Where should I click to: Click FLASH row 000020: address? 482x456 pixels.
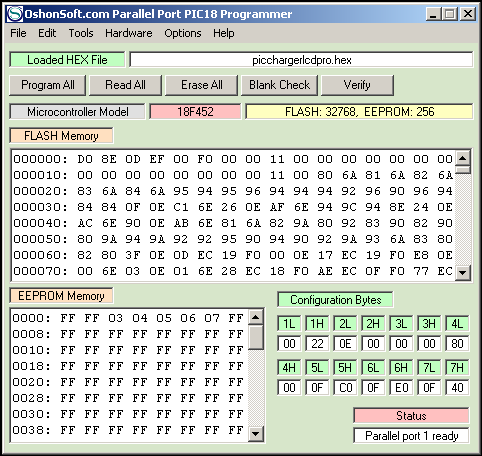(40, 191)
